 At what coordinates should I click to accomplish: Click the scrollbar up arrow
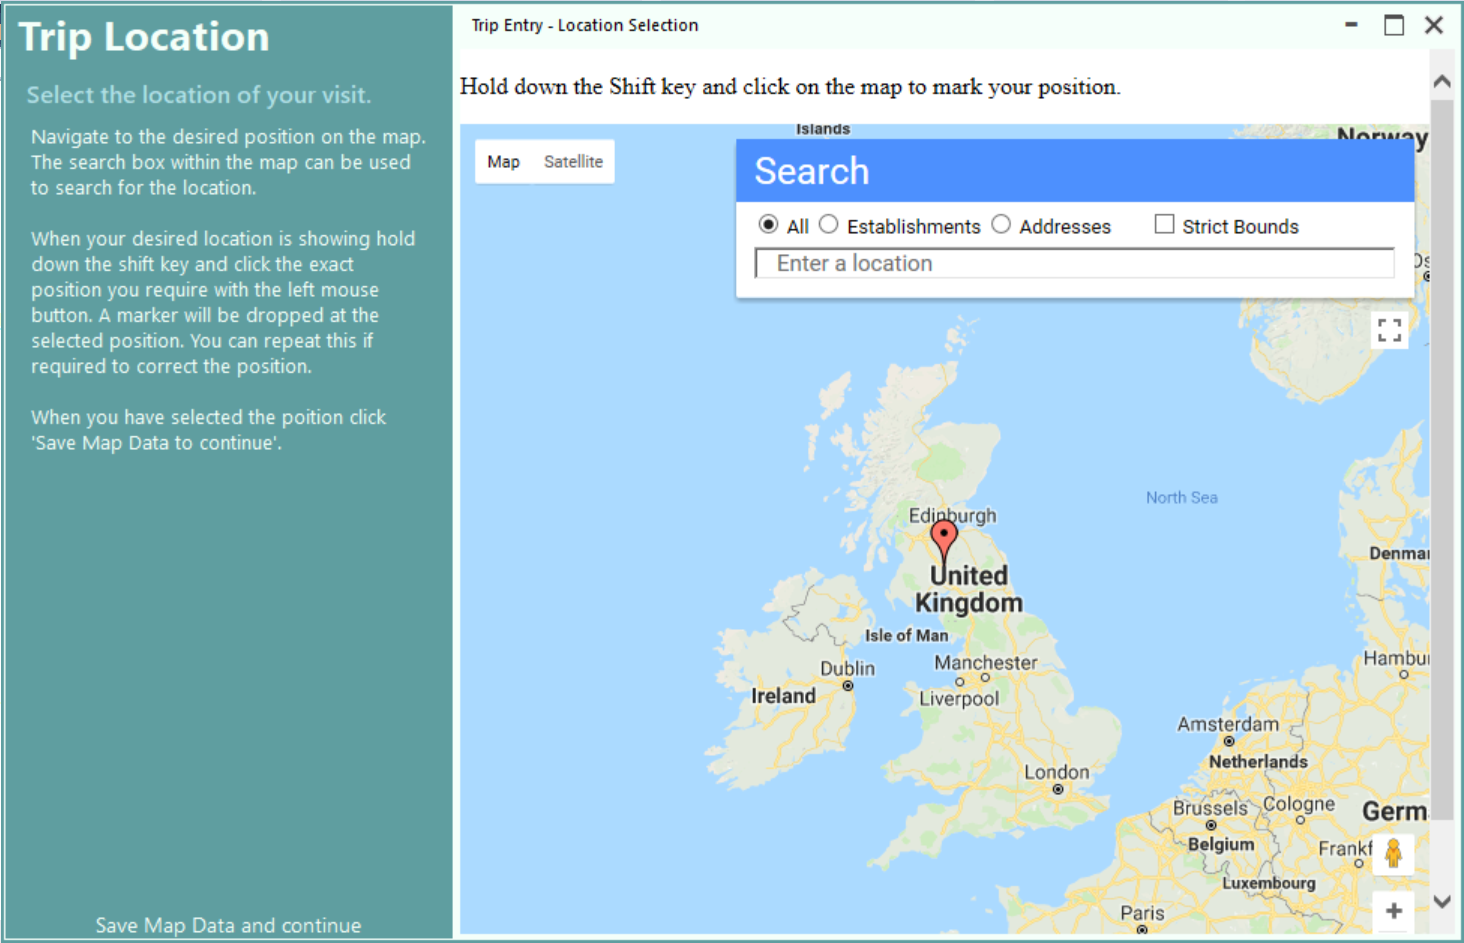coord(1442,82)
